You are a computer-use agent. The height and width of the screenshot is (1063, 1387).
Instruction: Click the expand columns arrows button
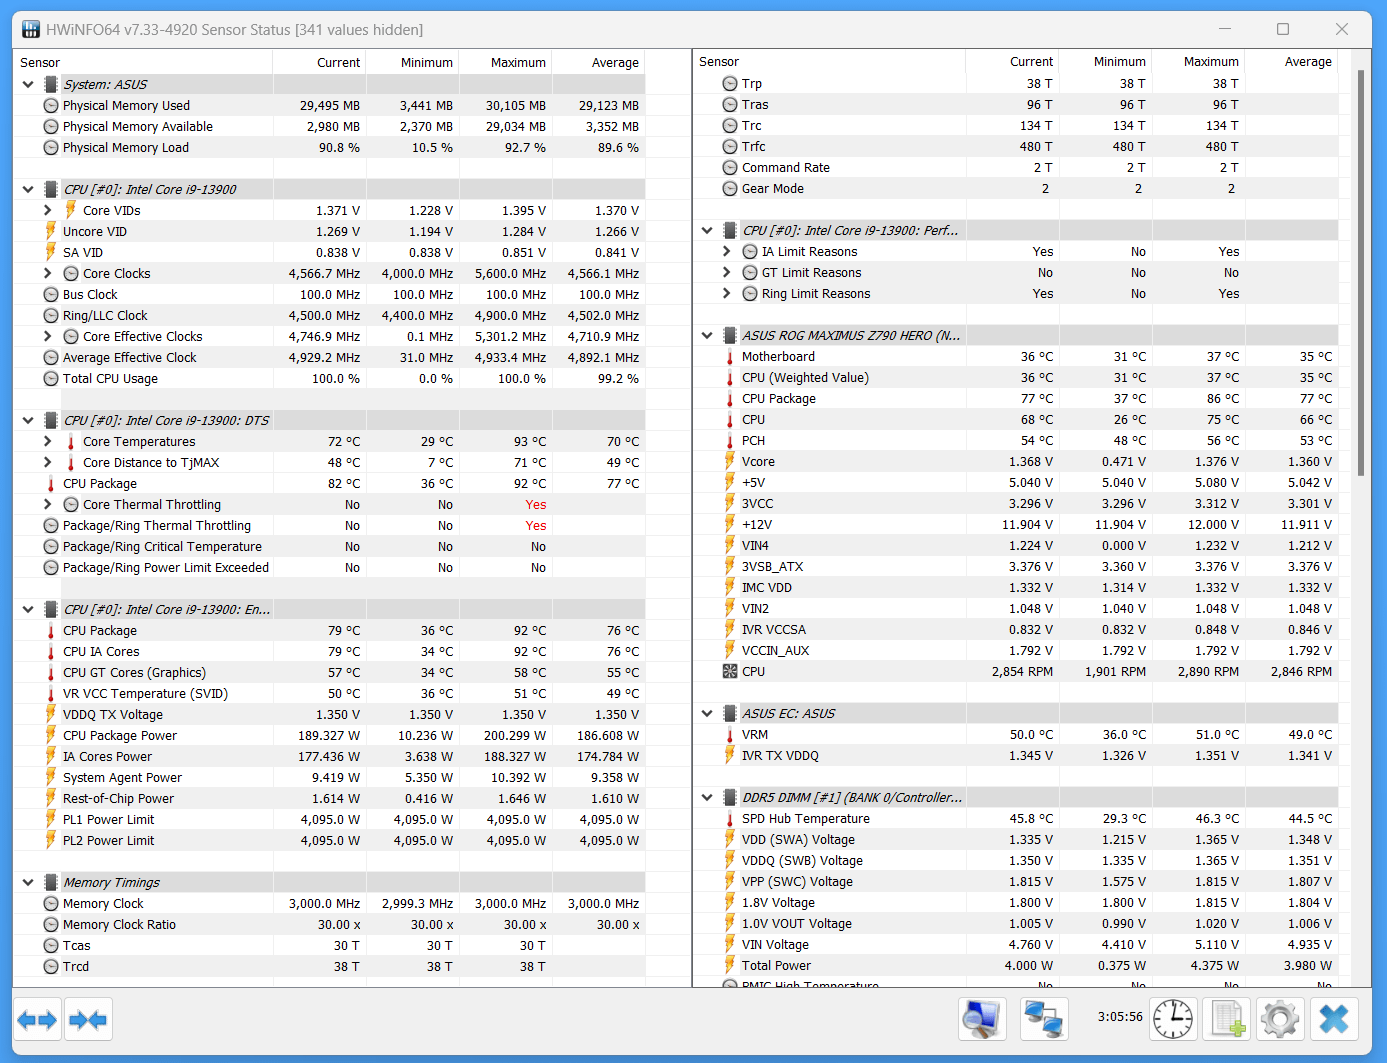click(x=38, y=1020)
